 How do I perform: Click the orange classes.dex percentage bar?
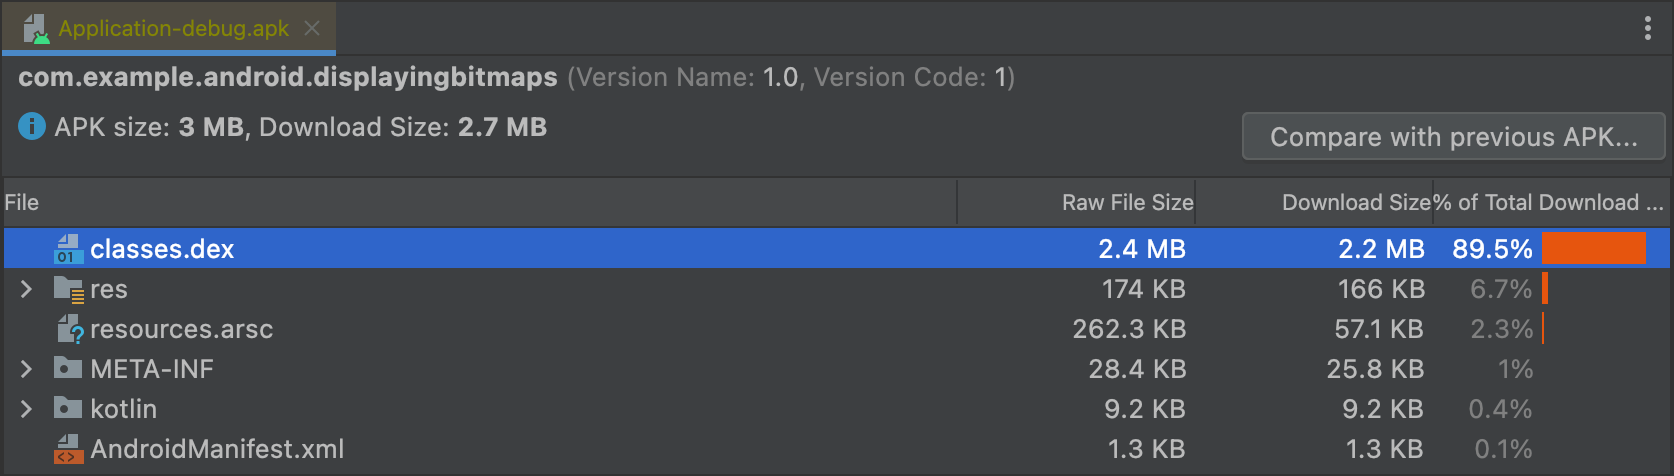pos(1593,249)
